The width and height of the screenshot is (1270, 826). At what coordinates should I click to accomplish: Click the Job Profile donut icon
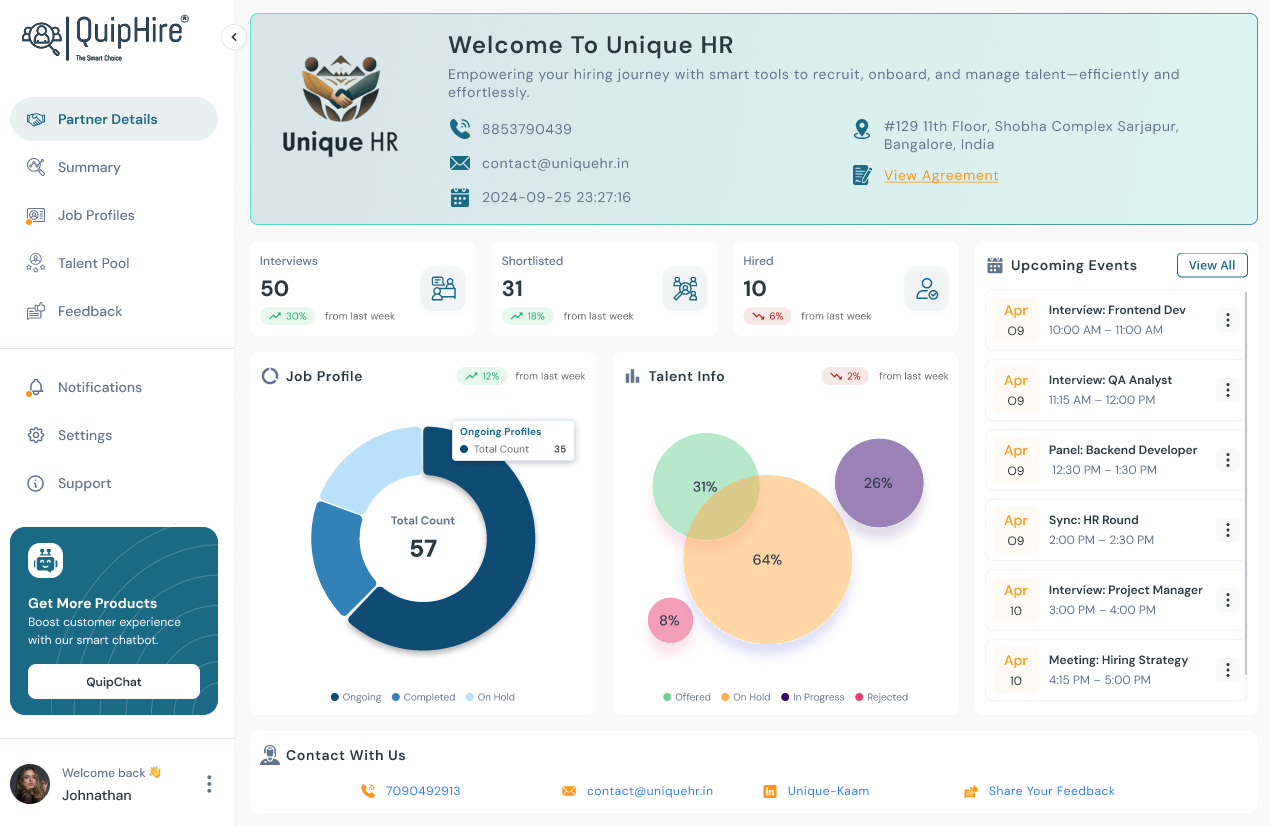[270, 376]
